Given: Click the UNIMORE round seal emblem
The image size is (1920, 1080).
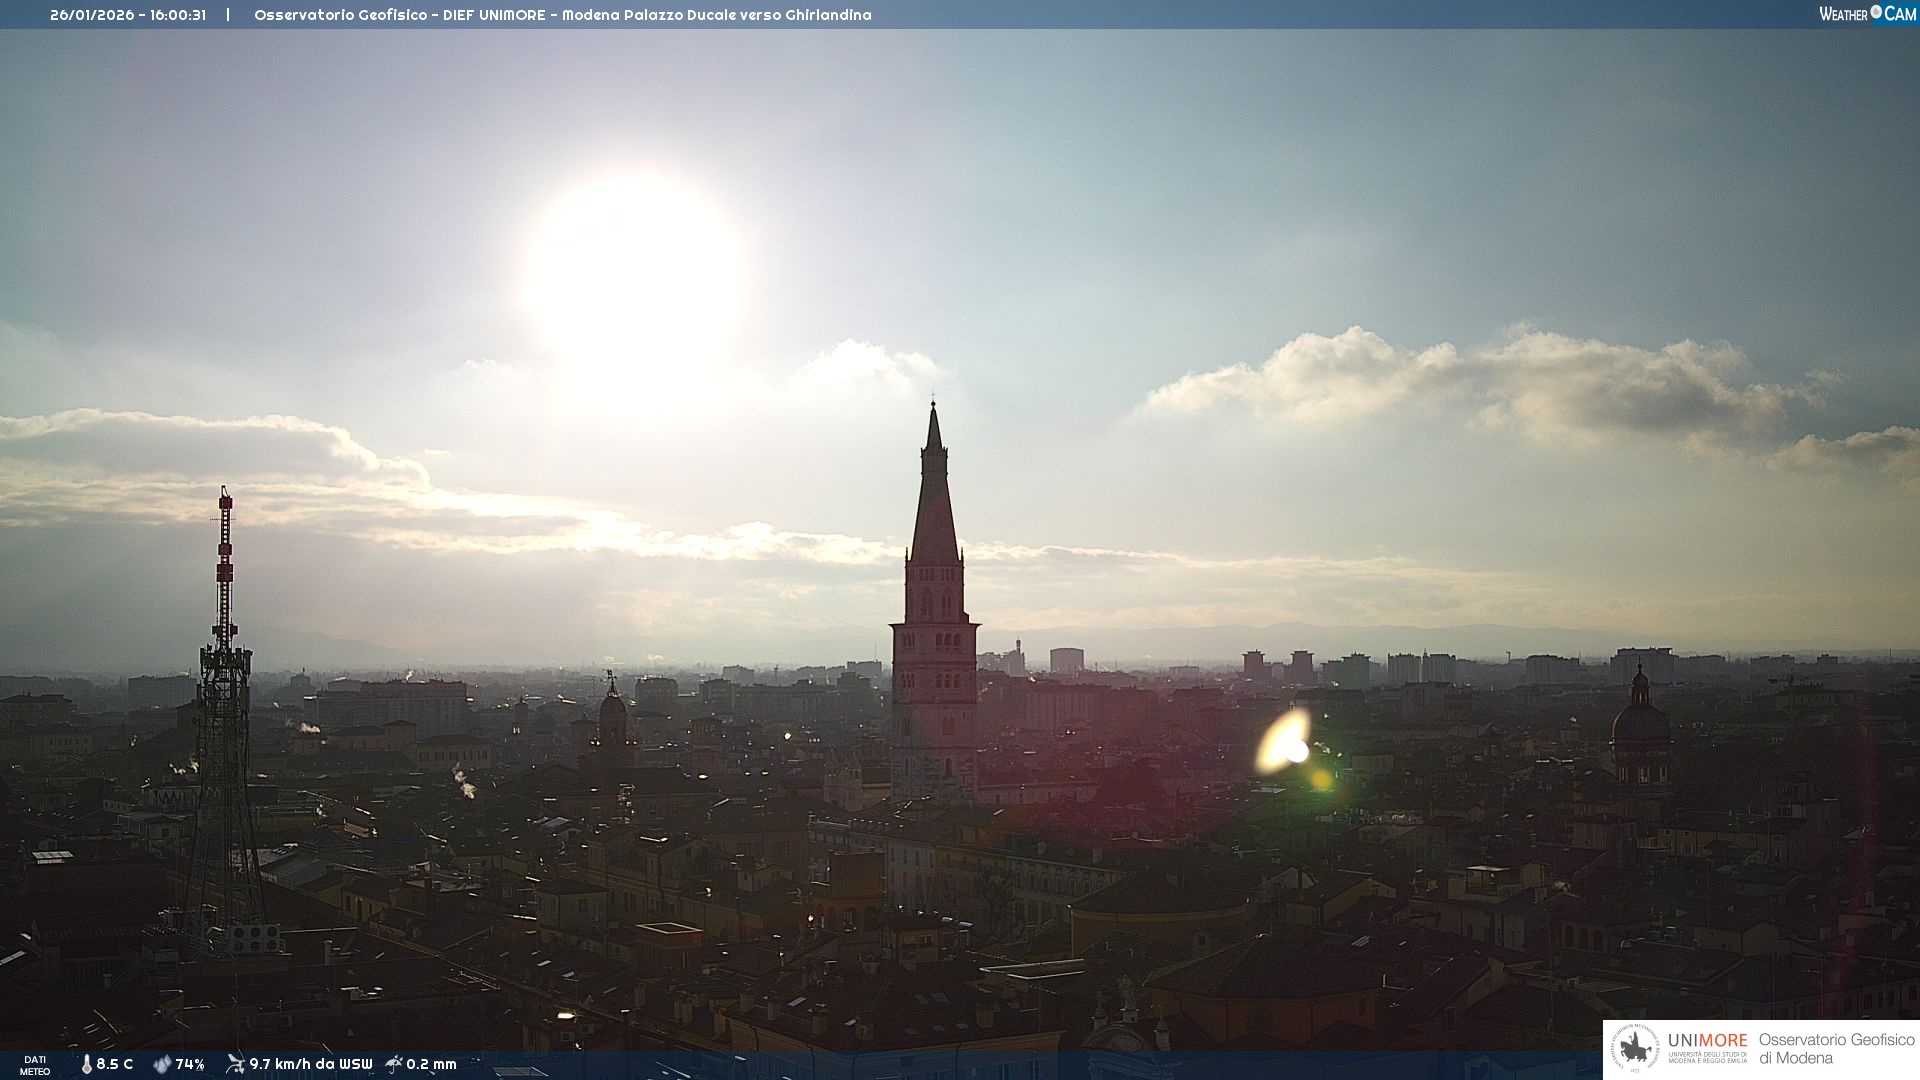Looking at the screenshot, I should coord(1635,1049).
